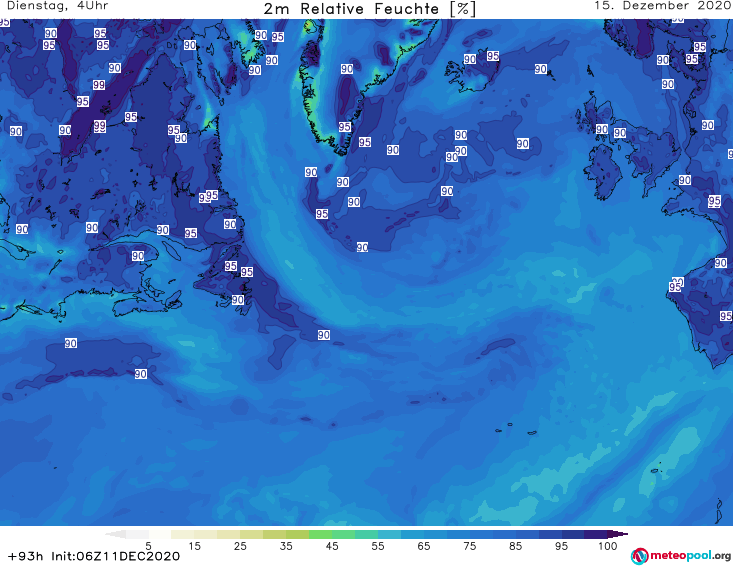Select the 'Dienstag, 4Uhr' time label

(57, 6)
